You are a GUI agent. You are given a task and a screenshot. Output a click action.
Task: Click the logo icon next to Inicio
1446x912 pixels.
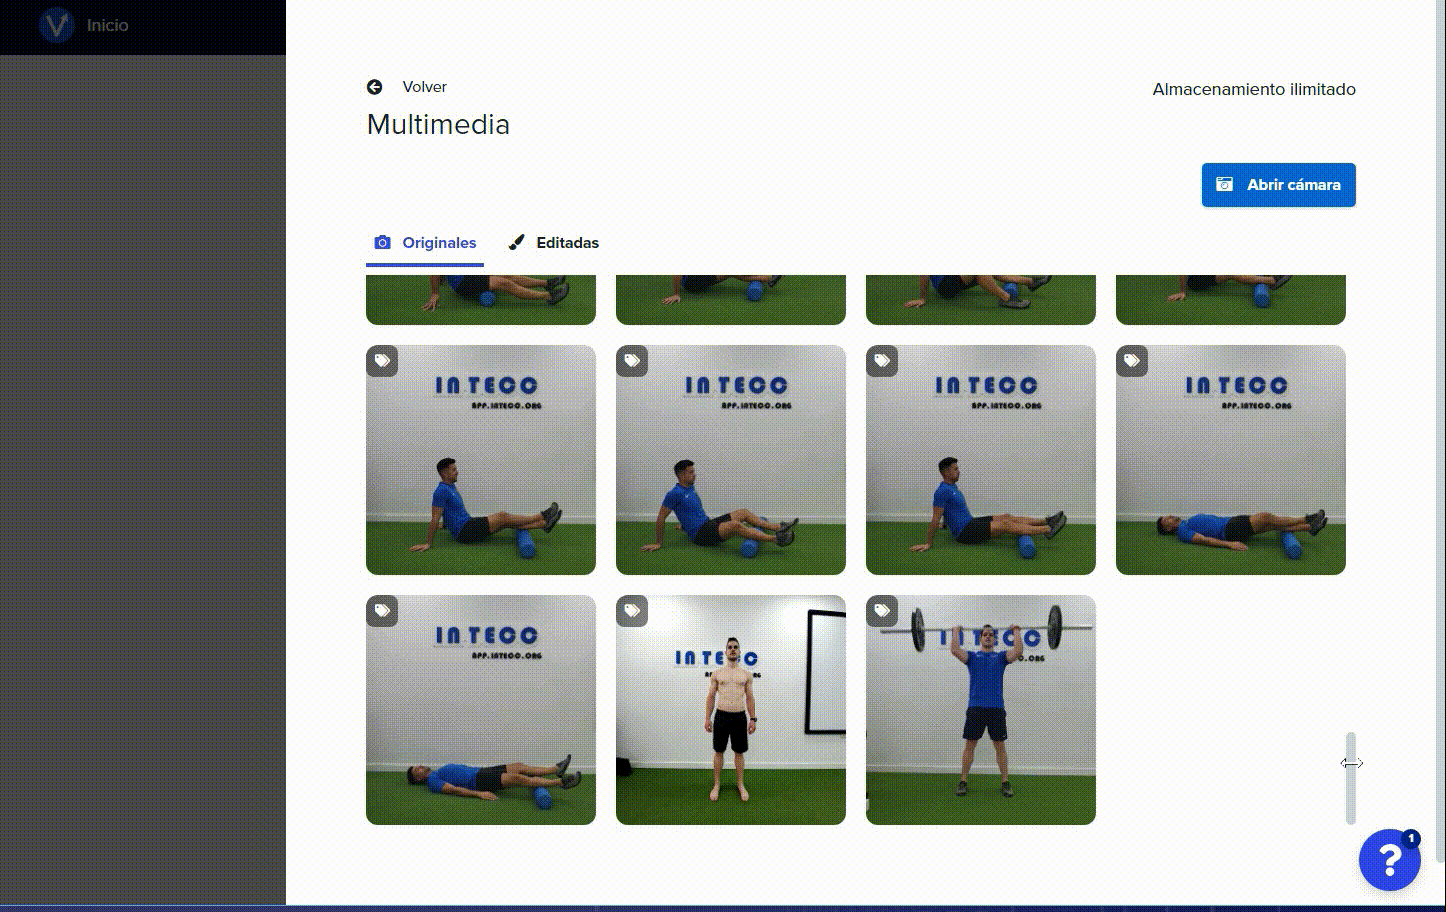pos(57,25)
